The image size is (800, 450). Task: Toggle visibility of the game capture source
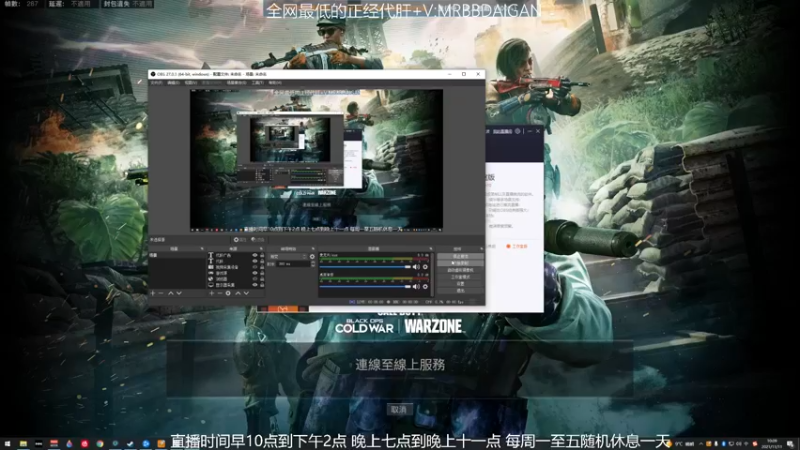click(x=255, y=273)
